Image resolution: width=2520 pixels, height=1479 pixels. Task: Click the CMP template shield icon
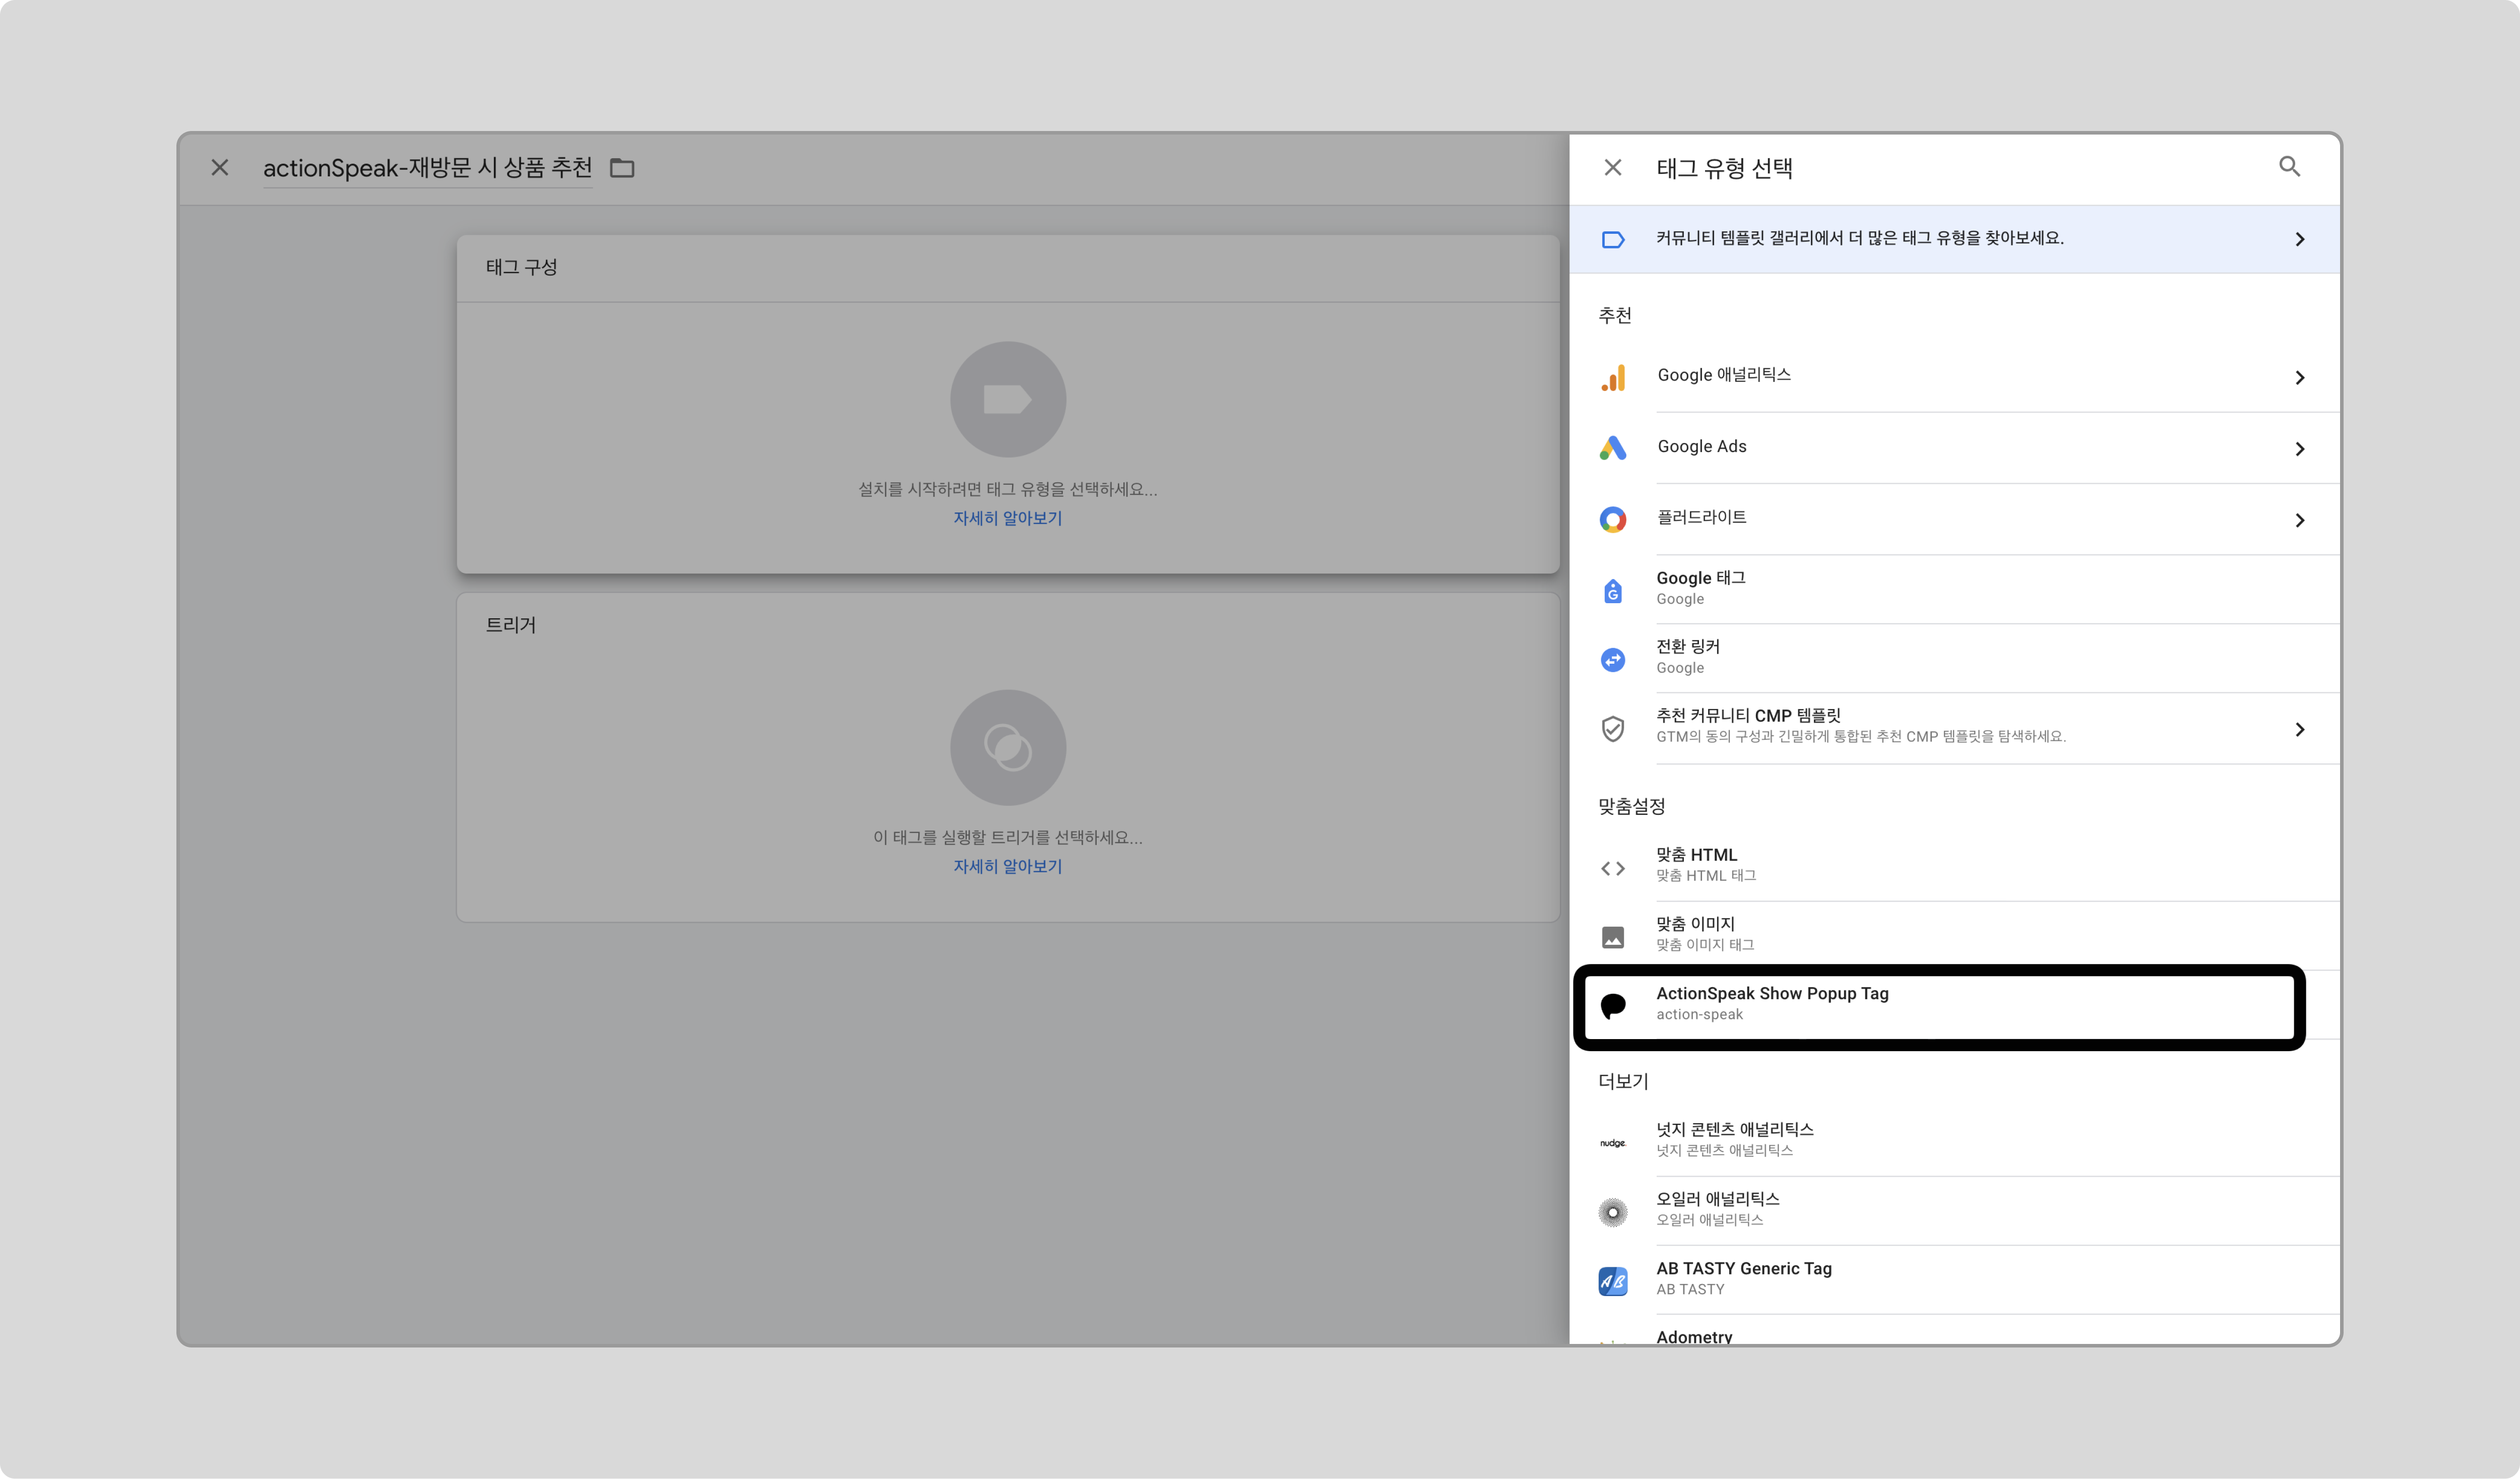pos(1613,729)
